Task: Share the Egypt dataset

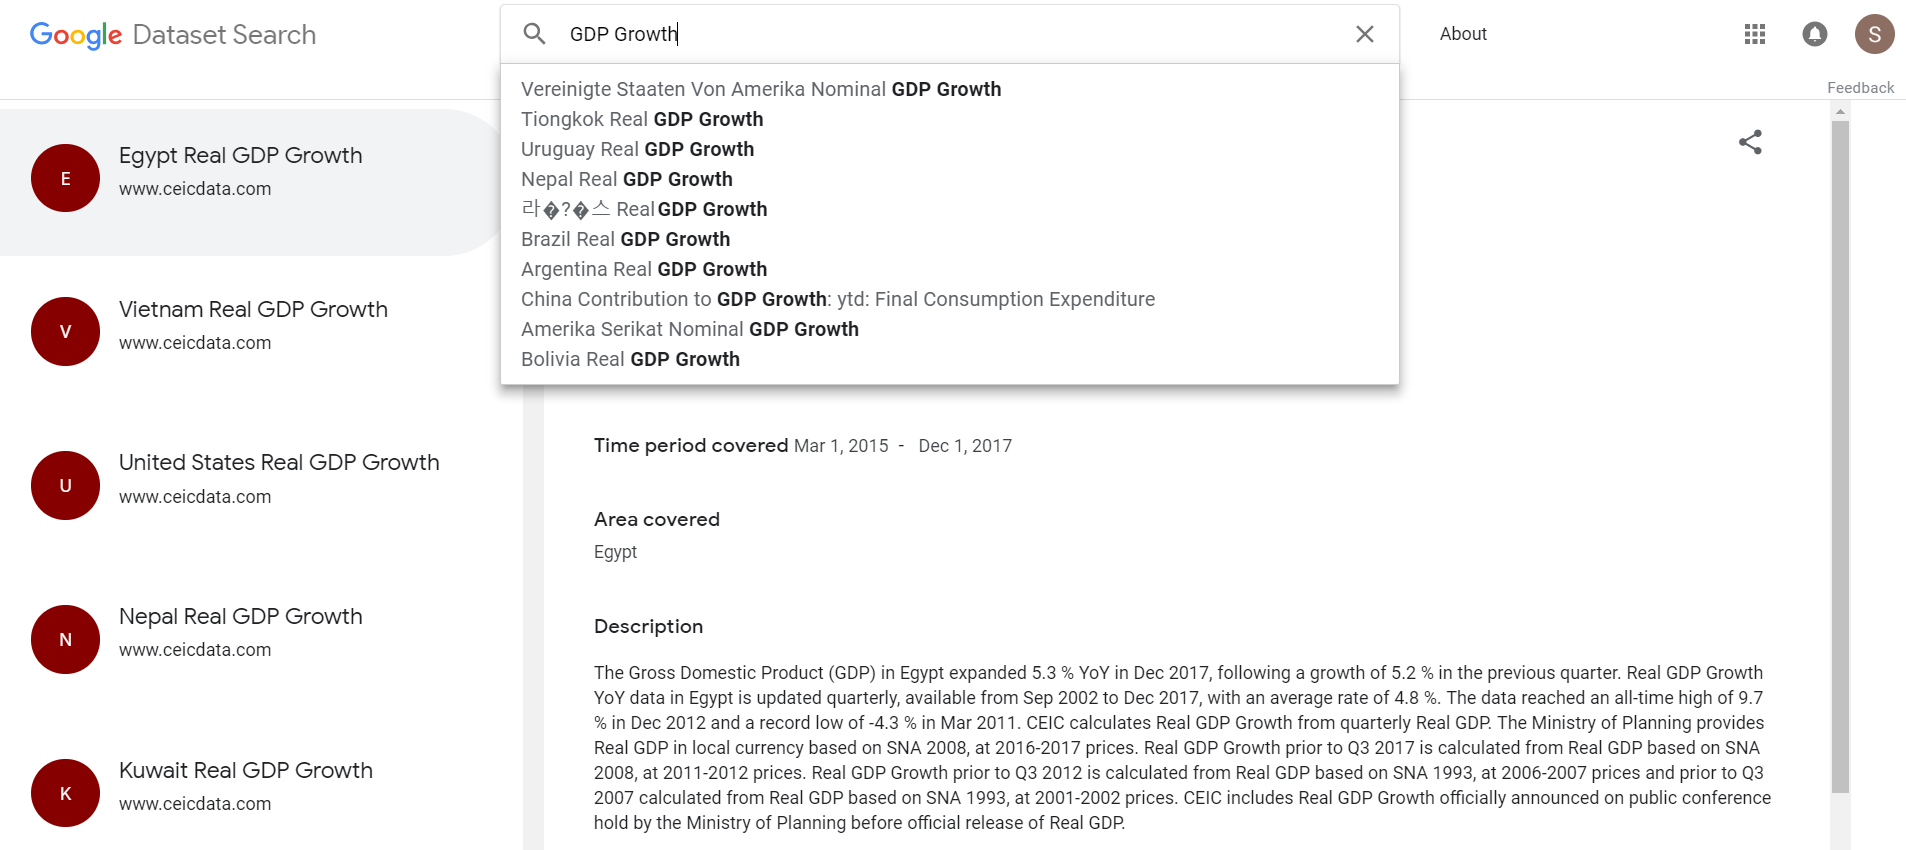Action: [1750, 142]
